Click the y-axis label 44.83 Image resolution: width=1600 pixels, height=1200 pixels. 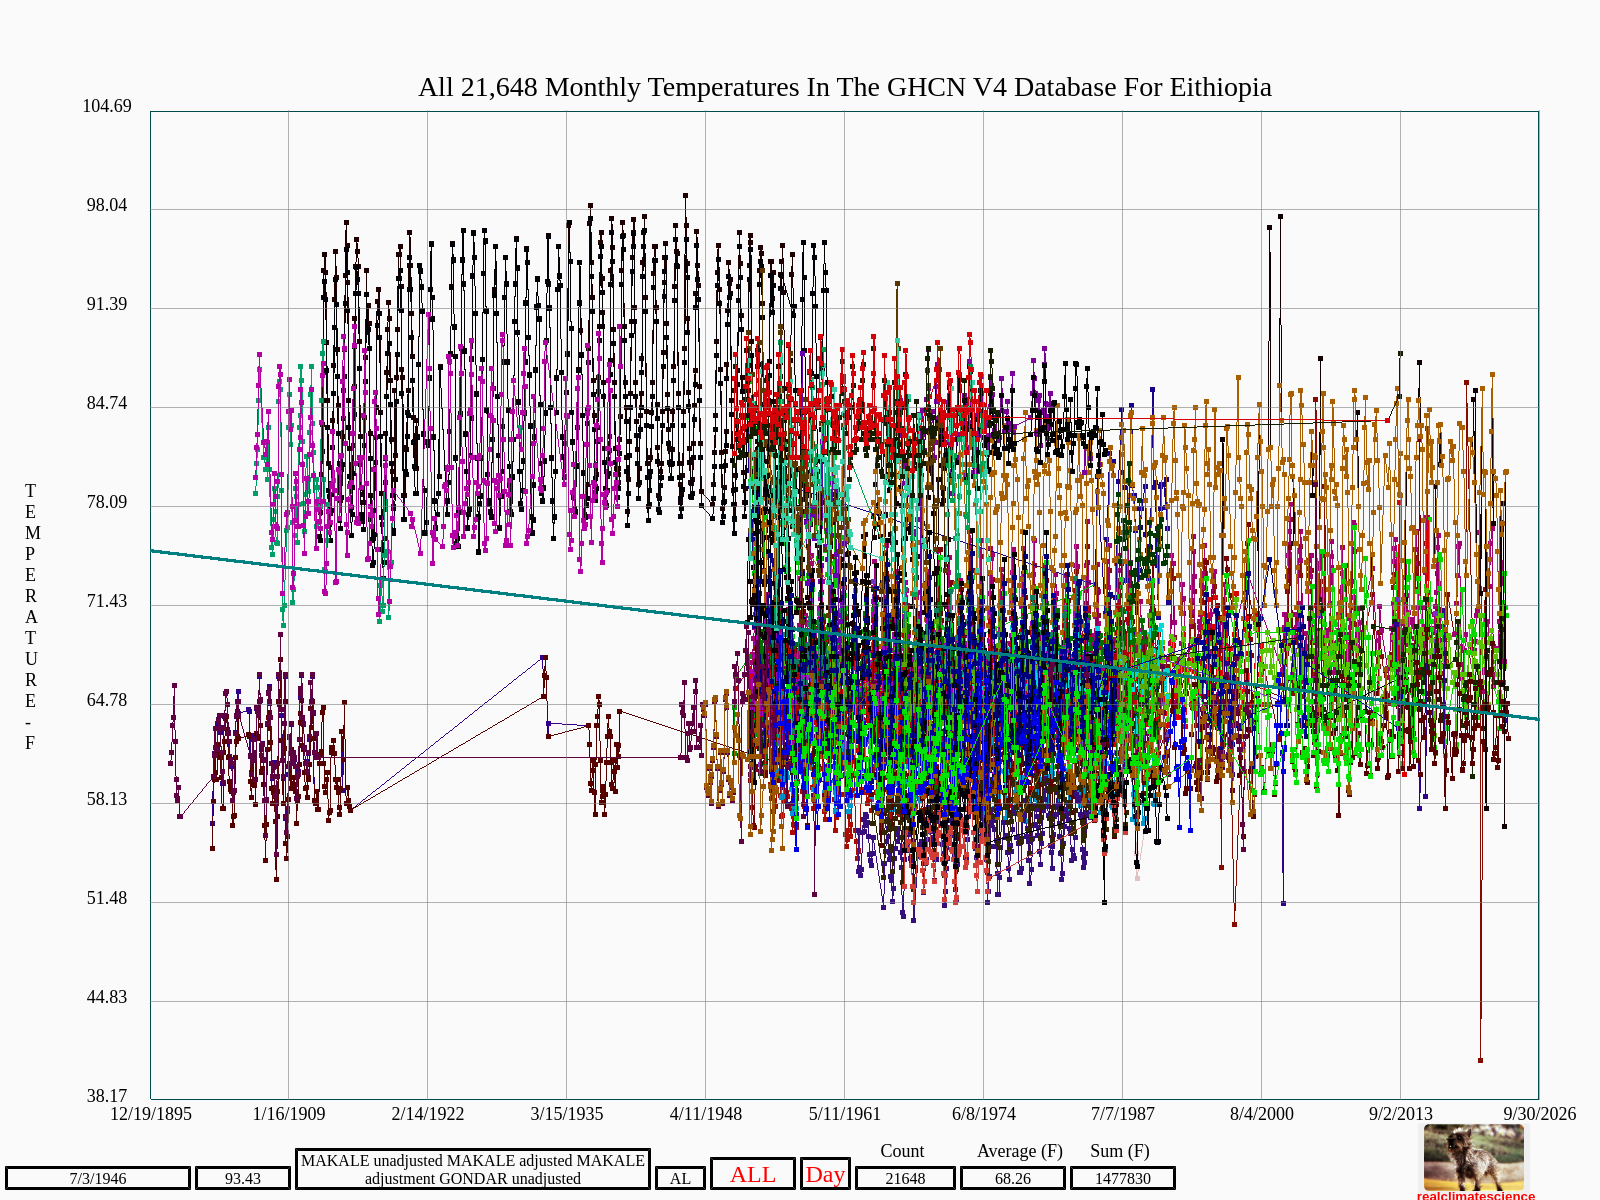point(107,997)
